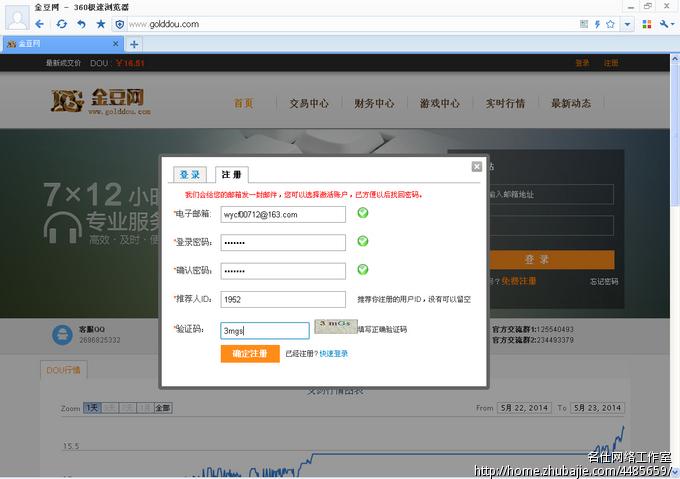
Task: Refresh the captcha image
Action: pyautogui.click(x=336, y=327)
